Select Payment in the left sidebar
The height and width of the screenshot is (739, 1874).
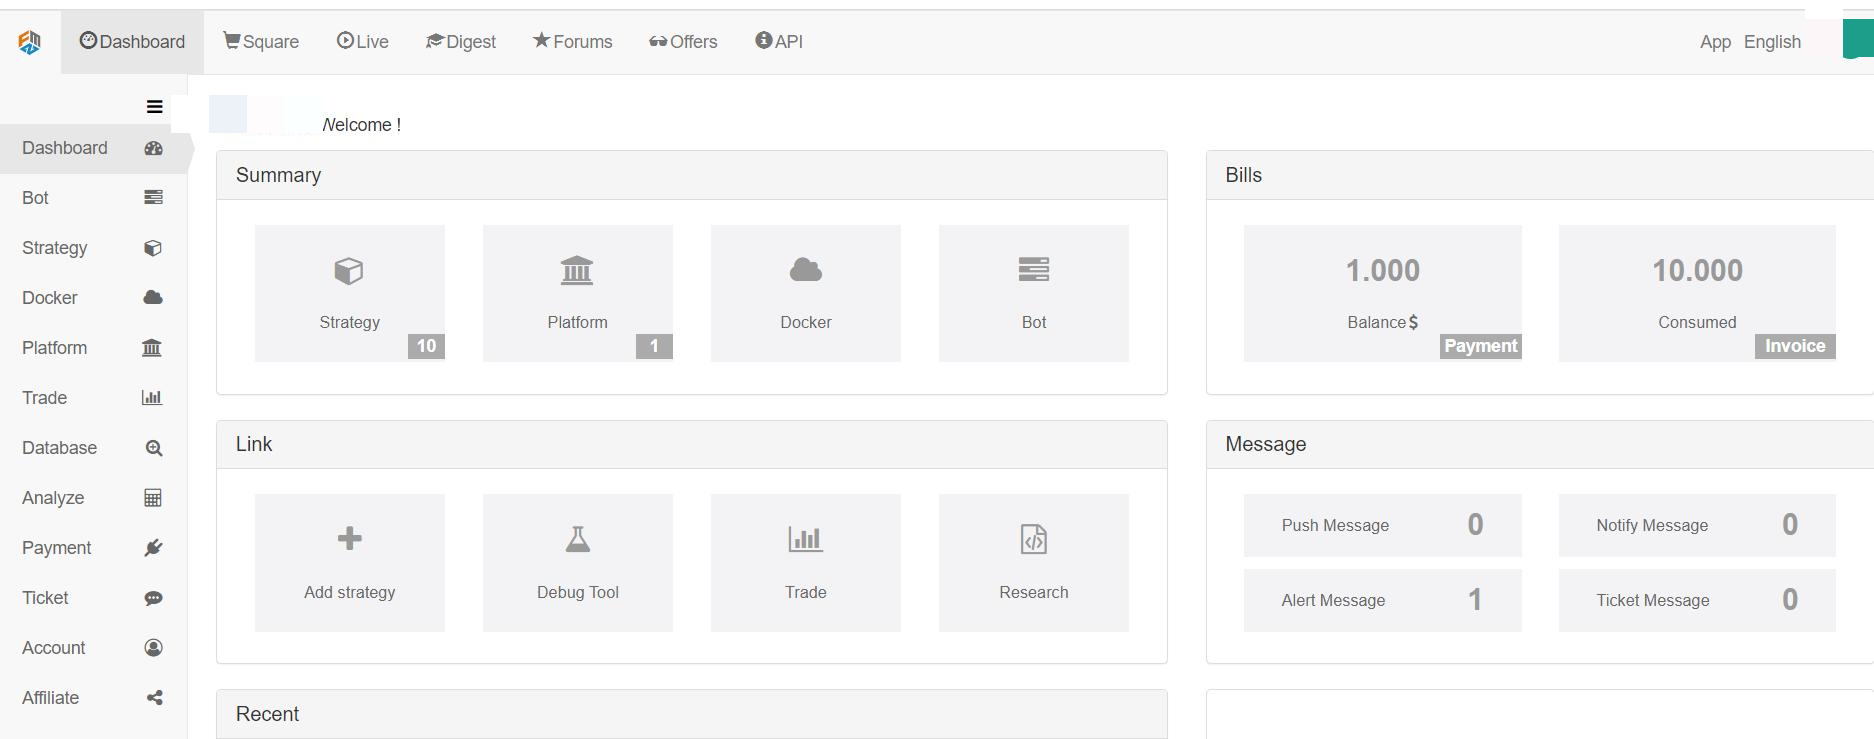94,548
